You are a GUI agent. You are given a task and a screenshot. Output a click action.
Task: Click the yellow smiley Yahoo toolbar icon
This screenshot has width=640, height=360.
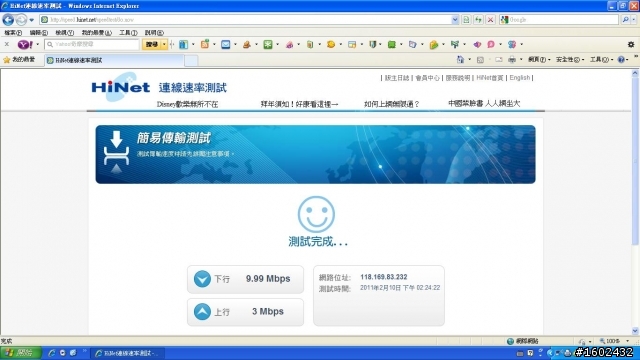pos(331,44)
